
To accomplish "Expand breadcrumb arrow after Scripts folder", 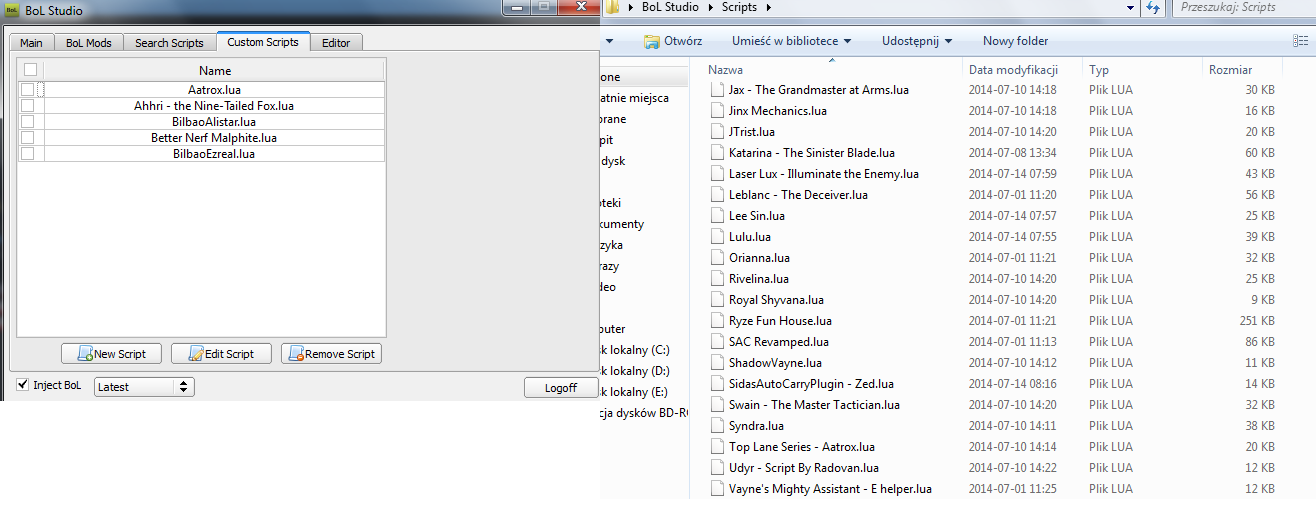I will pyautogui.click(x=767, y=8).
